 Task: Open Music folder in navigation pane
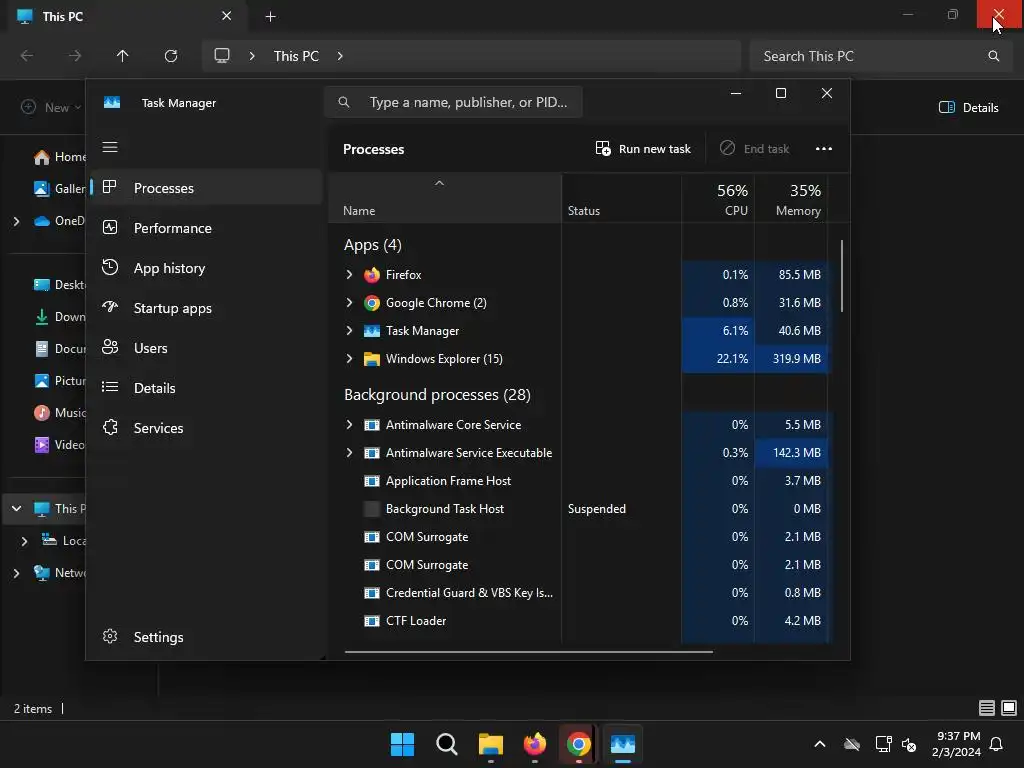coord(59,413)
